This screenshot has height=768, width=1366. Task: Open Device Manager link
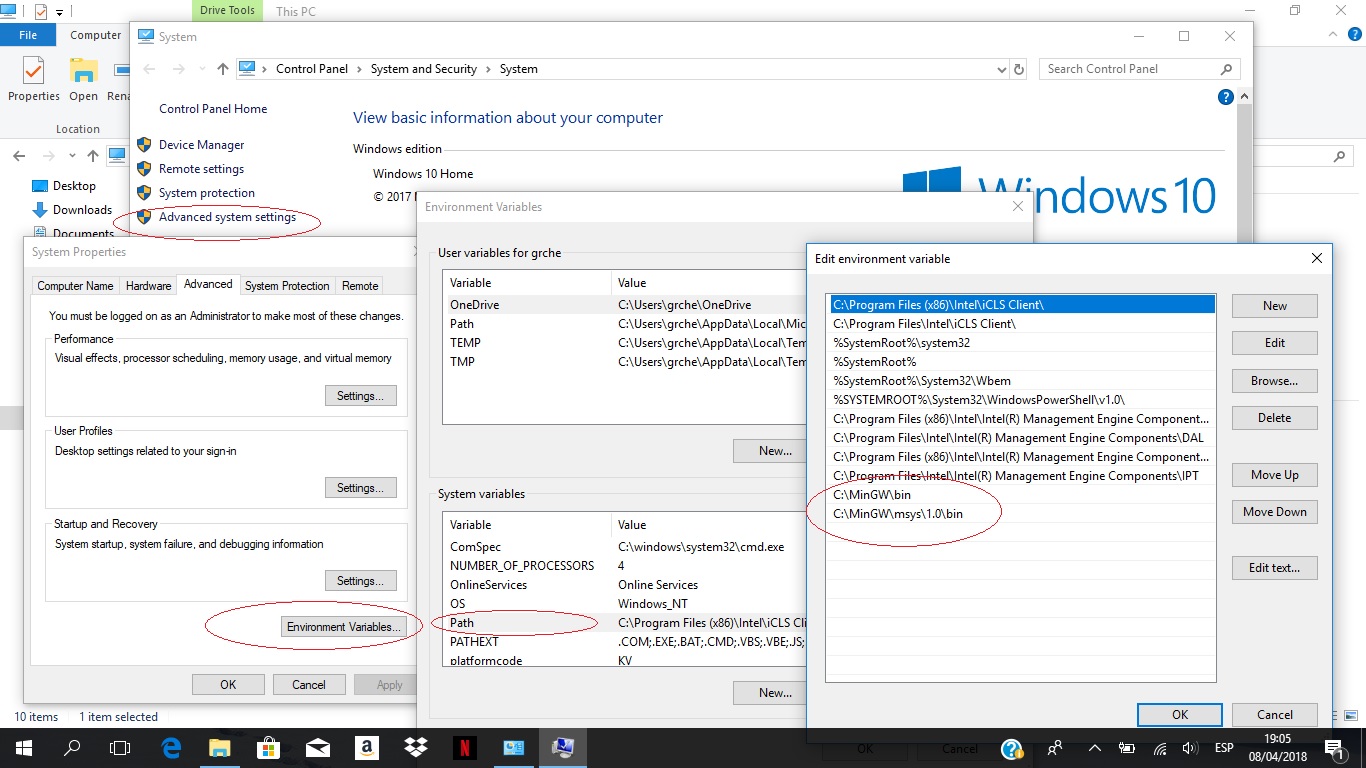[201, 145]
